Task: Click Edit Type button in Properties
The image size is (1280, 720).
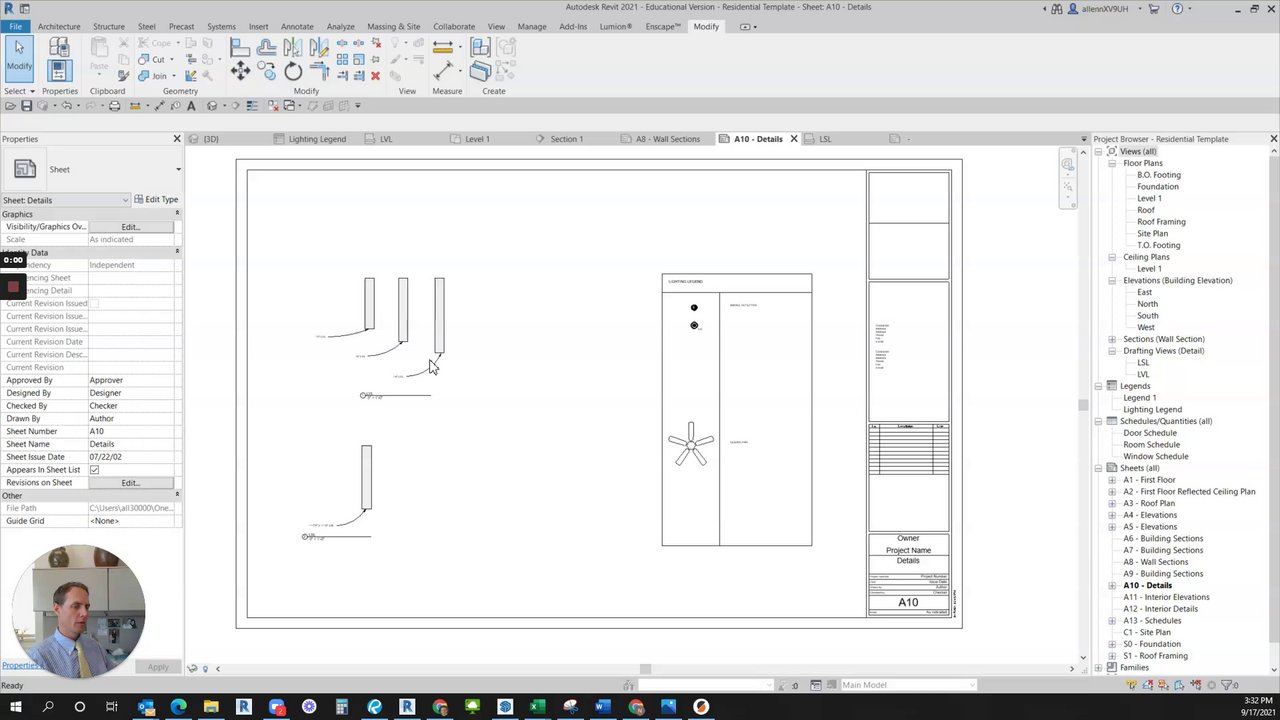Action: (156, 200)
